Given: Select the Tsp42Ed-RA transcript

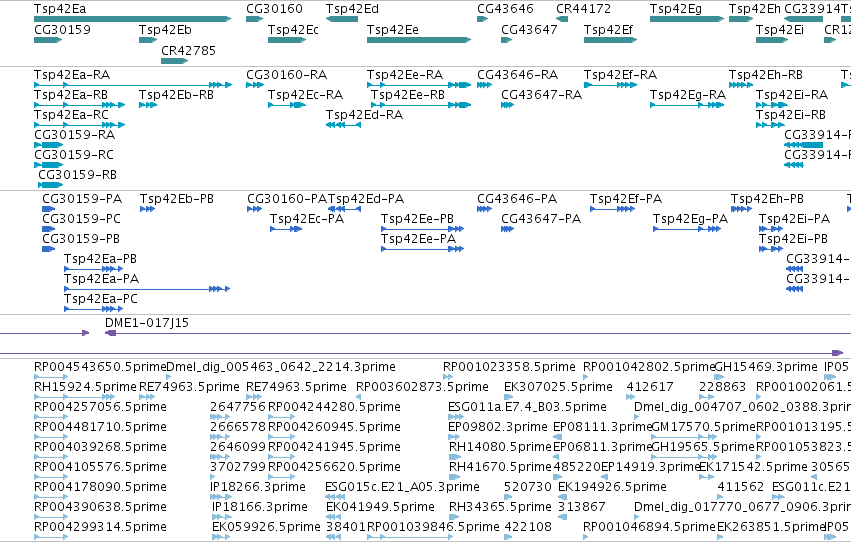Looking at the screenshot, I should pos(344,125).
